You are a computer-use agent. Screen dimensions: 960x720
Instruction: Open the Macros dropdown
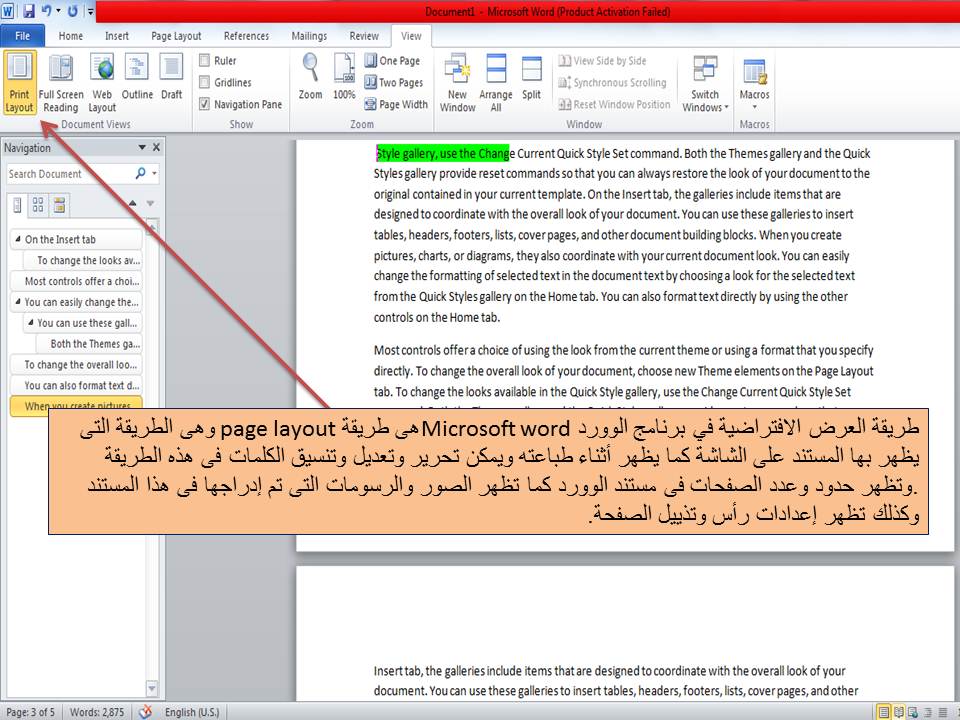(754, 83)
